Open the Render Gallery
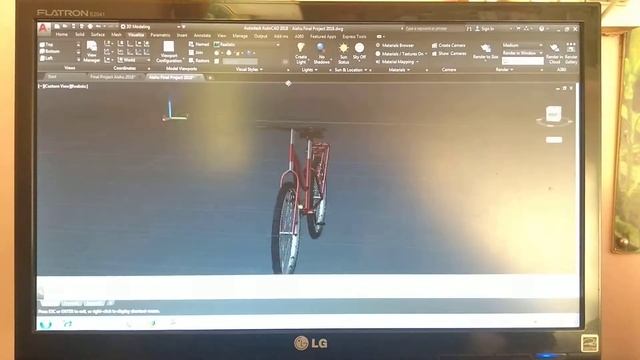Image resolution: width=640 pixels, height=360 pixels. pyautogui.click(x=571, y=53)
